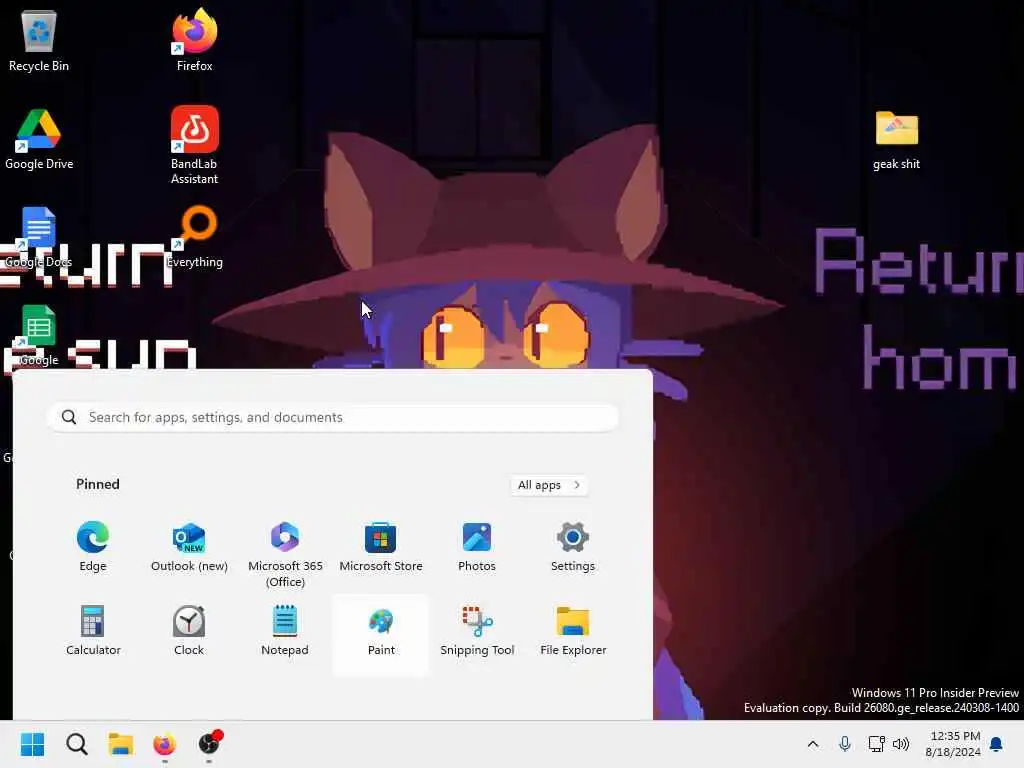Viewport: 1024px width, 768px height.
Task: Open the Clock app
Action: coord(189,631)
